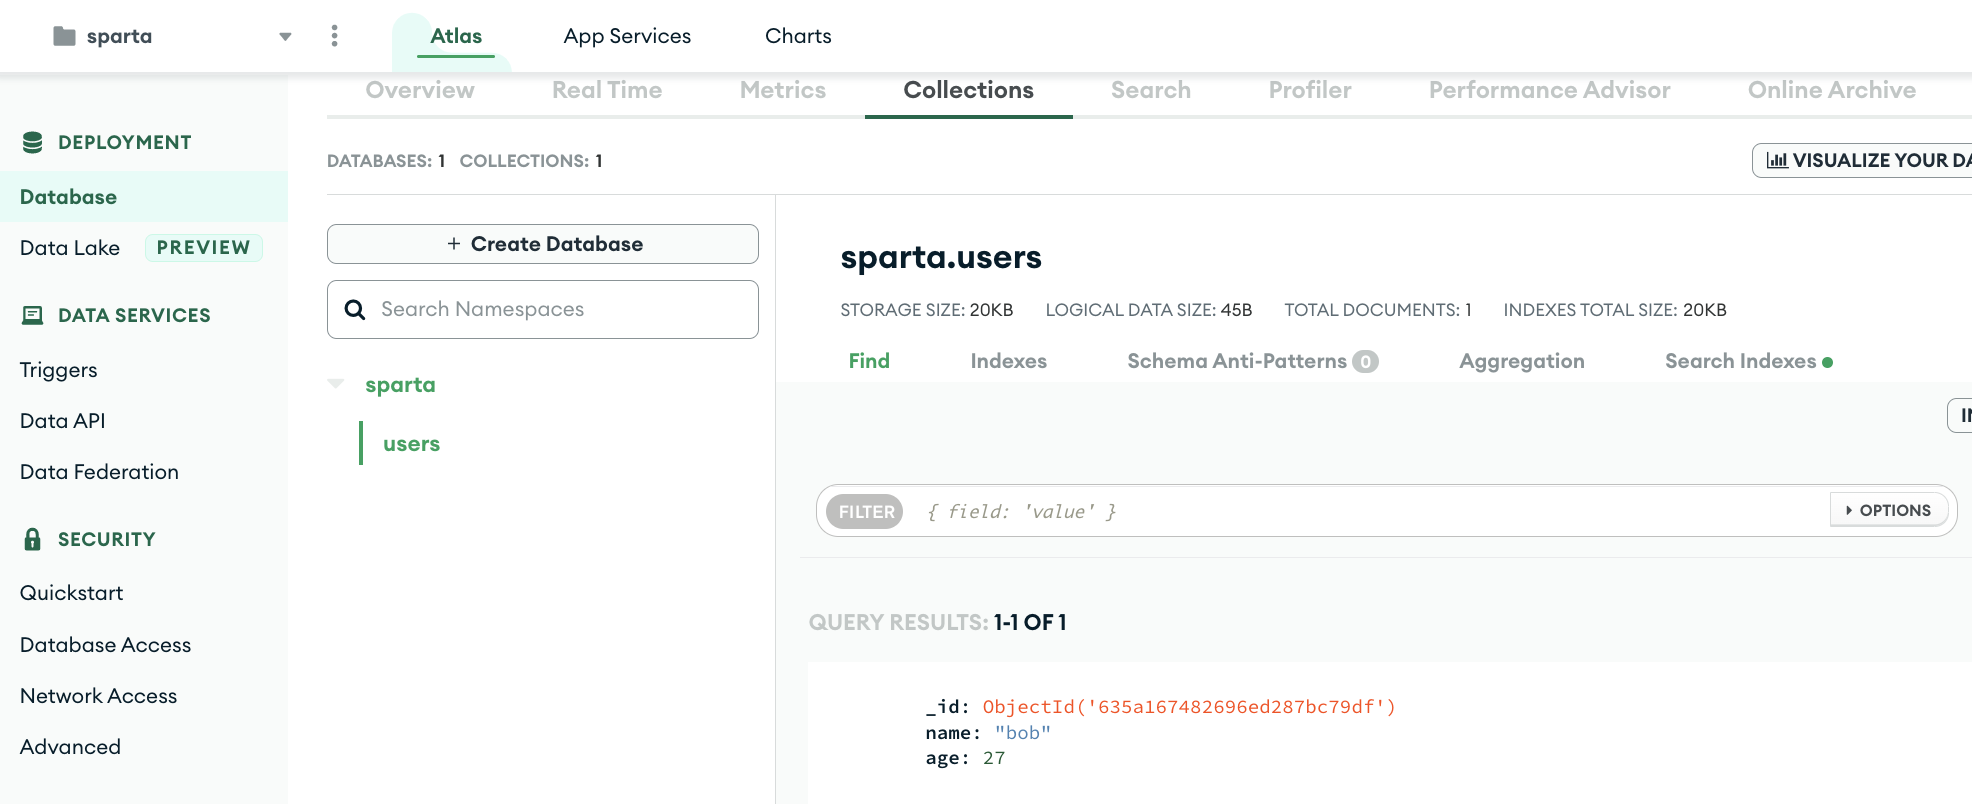
Task: Click the sparta project folder icon
Action: coord(64,36)
